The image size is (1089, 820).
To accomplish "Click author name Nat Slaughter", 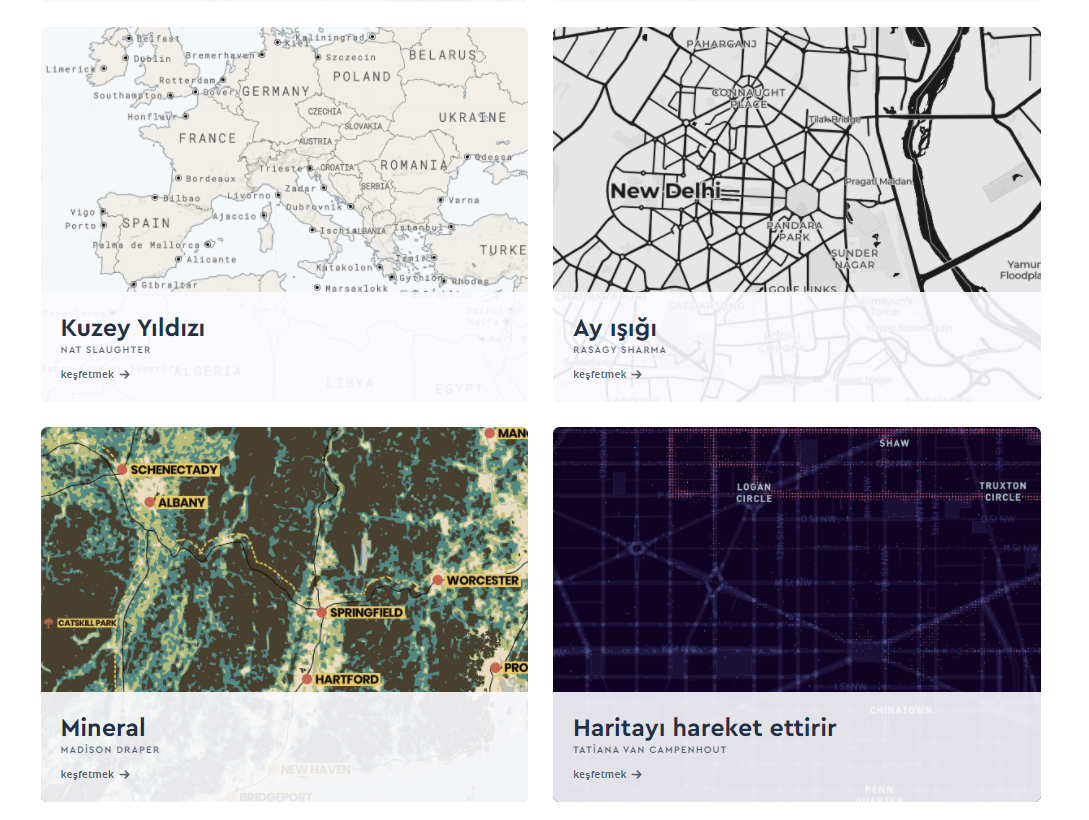I will (106, 350).
